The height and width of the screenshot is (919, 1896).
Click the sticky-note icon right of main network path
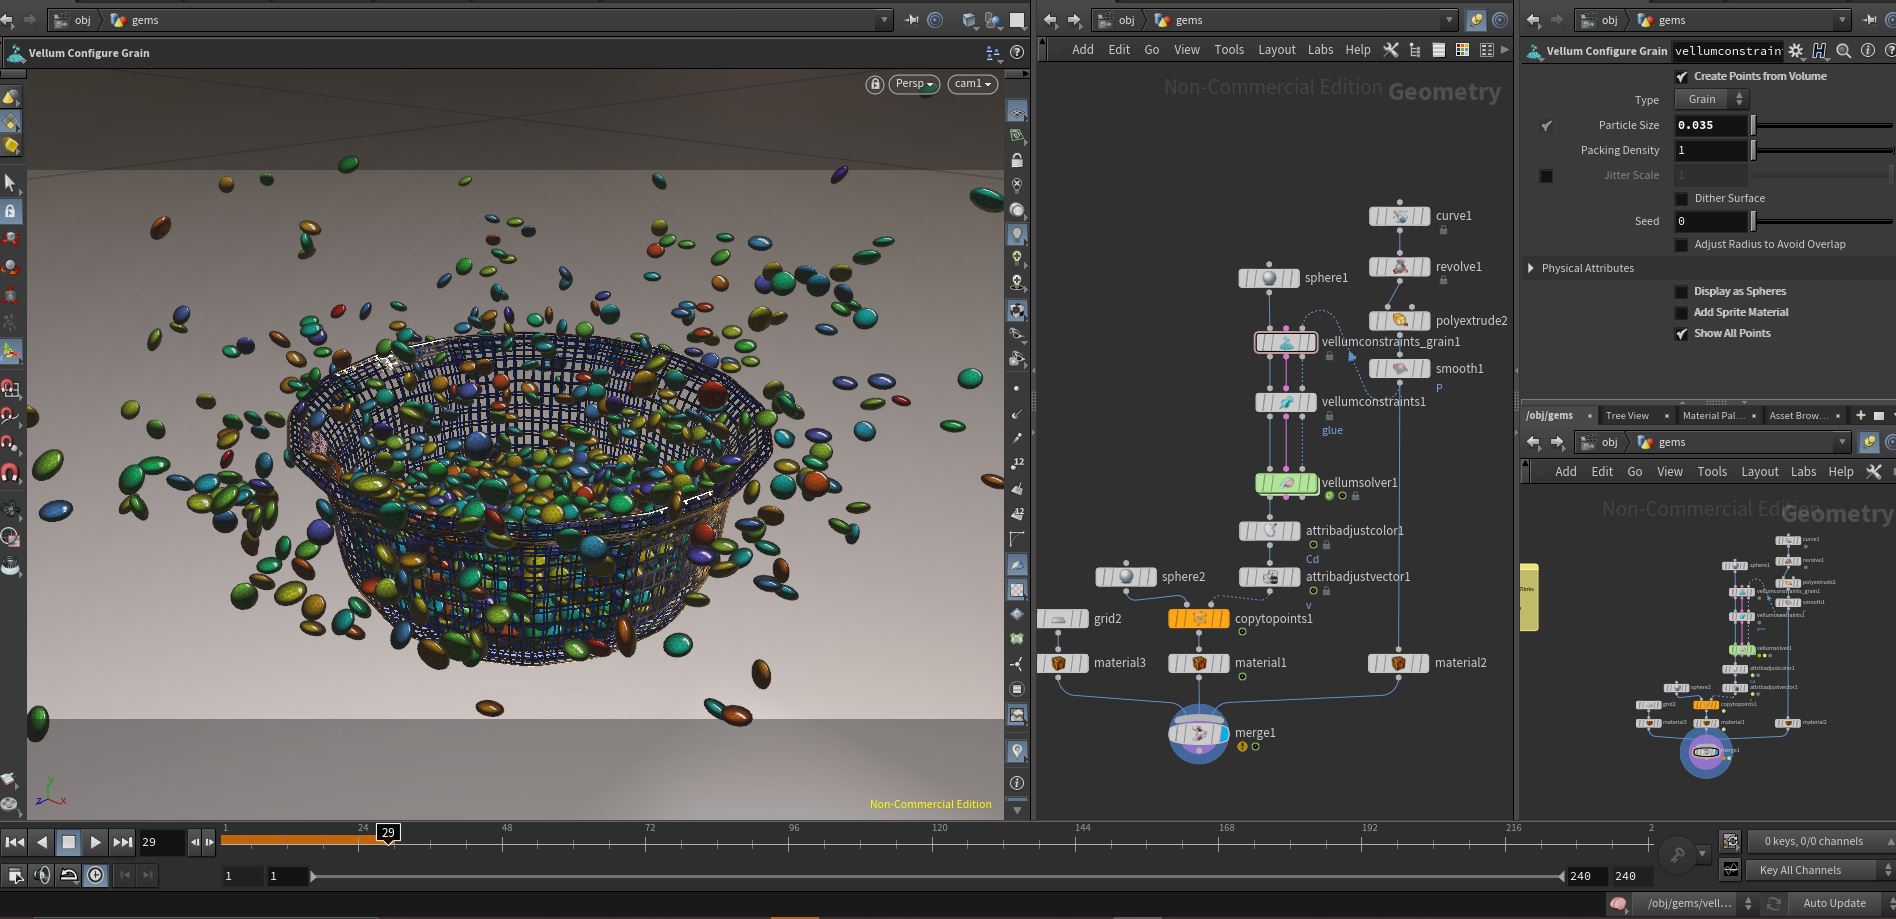coord(1476,20)
